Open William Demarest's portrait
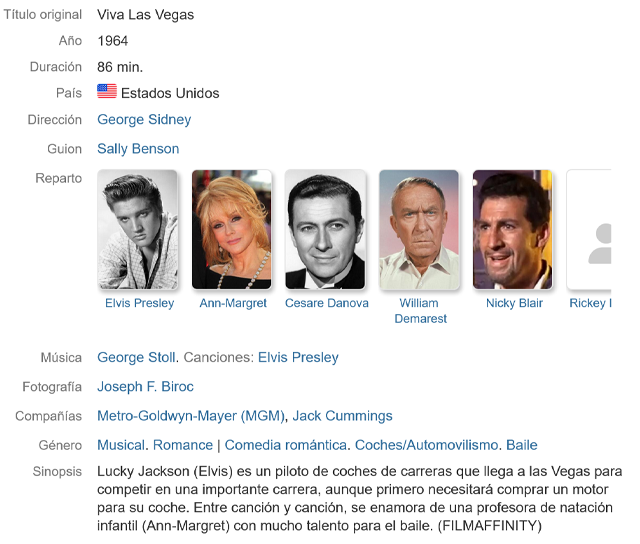The image size is (640, 544). pos(419,229)
